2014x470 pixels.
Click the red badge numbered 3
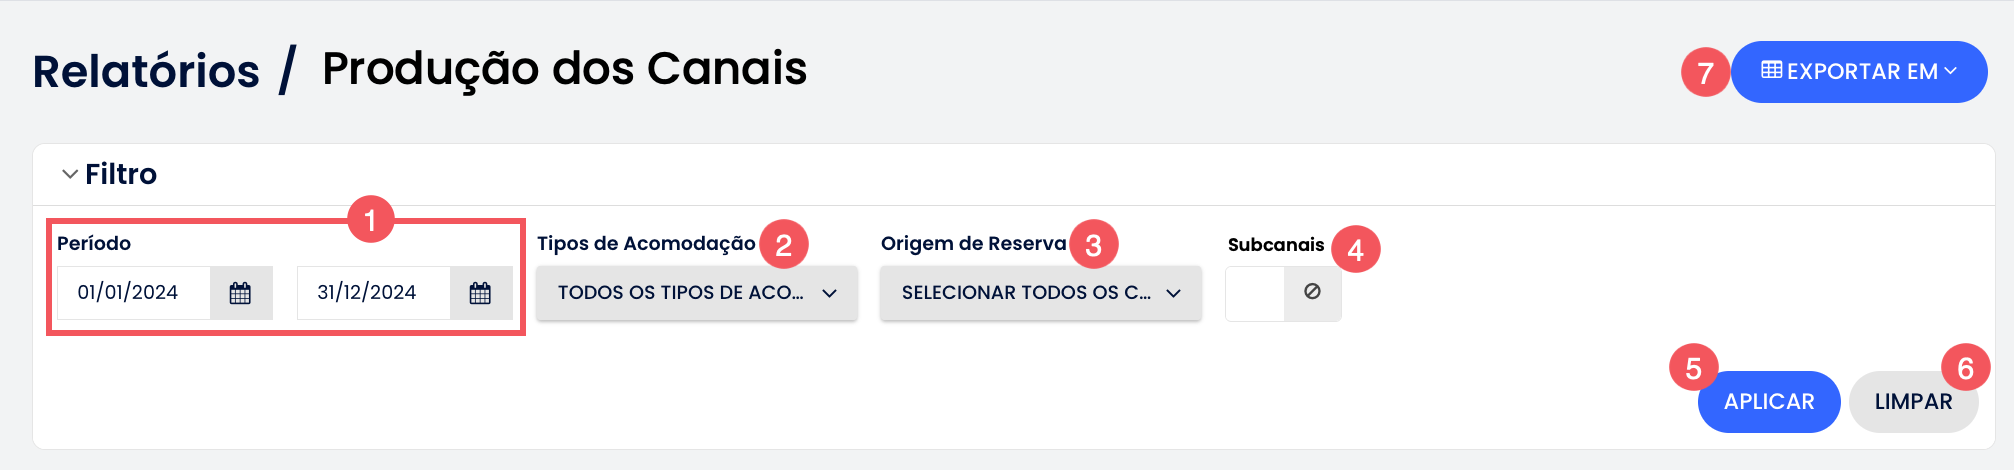tap(1093, 245)
